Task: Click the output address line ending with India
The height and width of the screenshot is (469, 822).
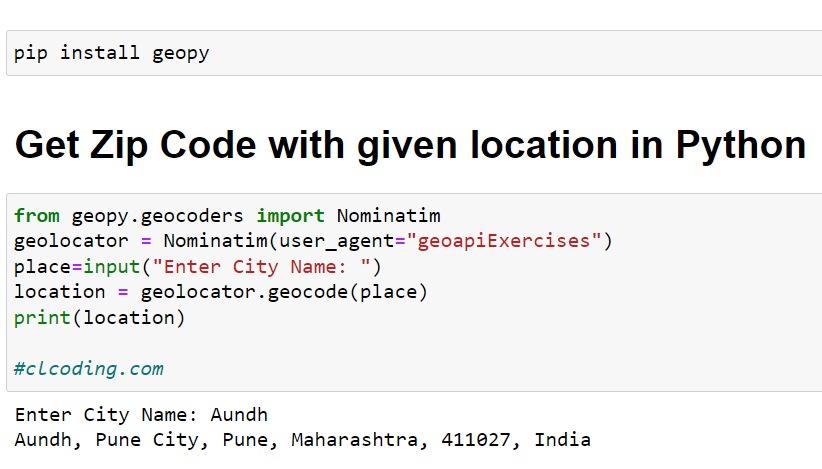Action: (302, 440)
